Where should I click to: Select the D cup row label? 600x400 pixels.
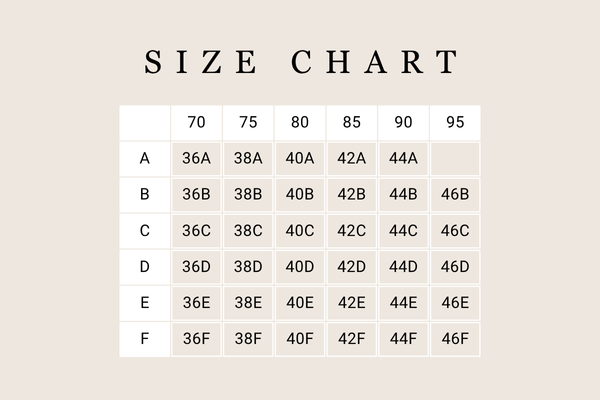pyautogui.click(x=145, y=267)
